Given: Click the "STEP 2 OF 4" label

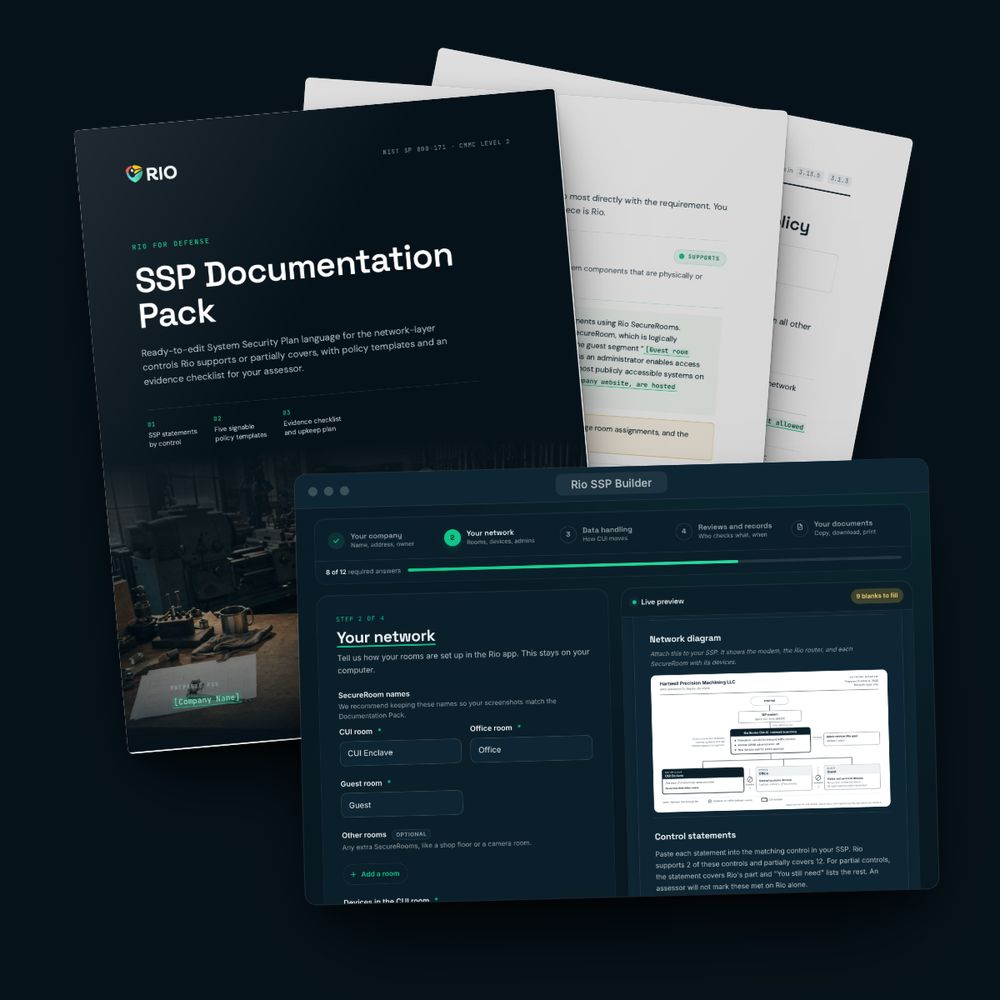Looking at the screenshot, I should click(360, 619).
